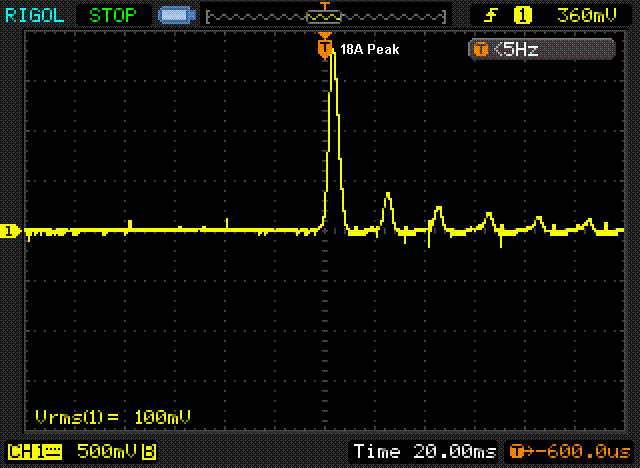Click the orange T arrow icon beside -600.0us

point(522,452)
